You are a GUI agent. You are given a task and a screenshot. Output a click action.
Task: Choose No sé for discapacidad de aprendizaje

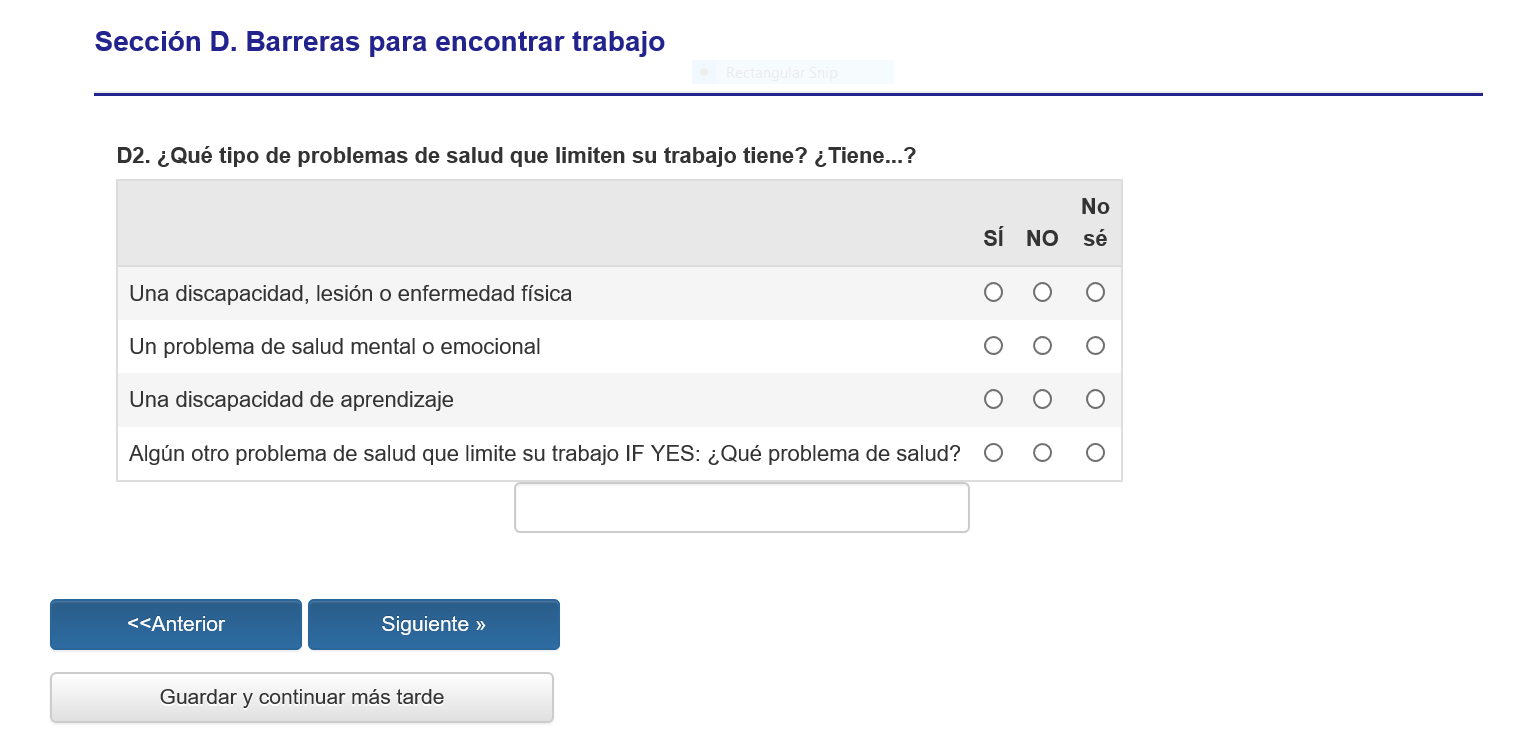point(1095,399)
